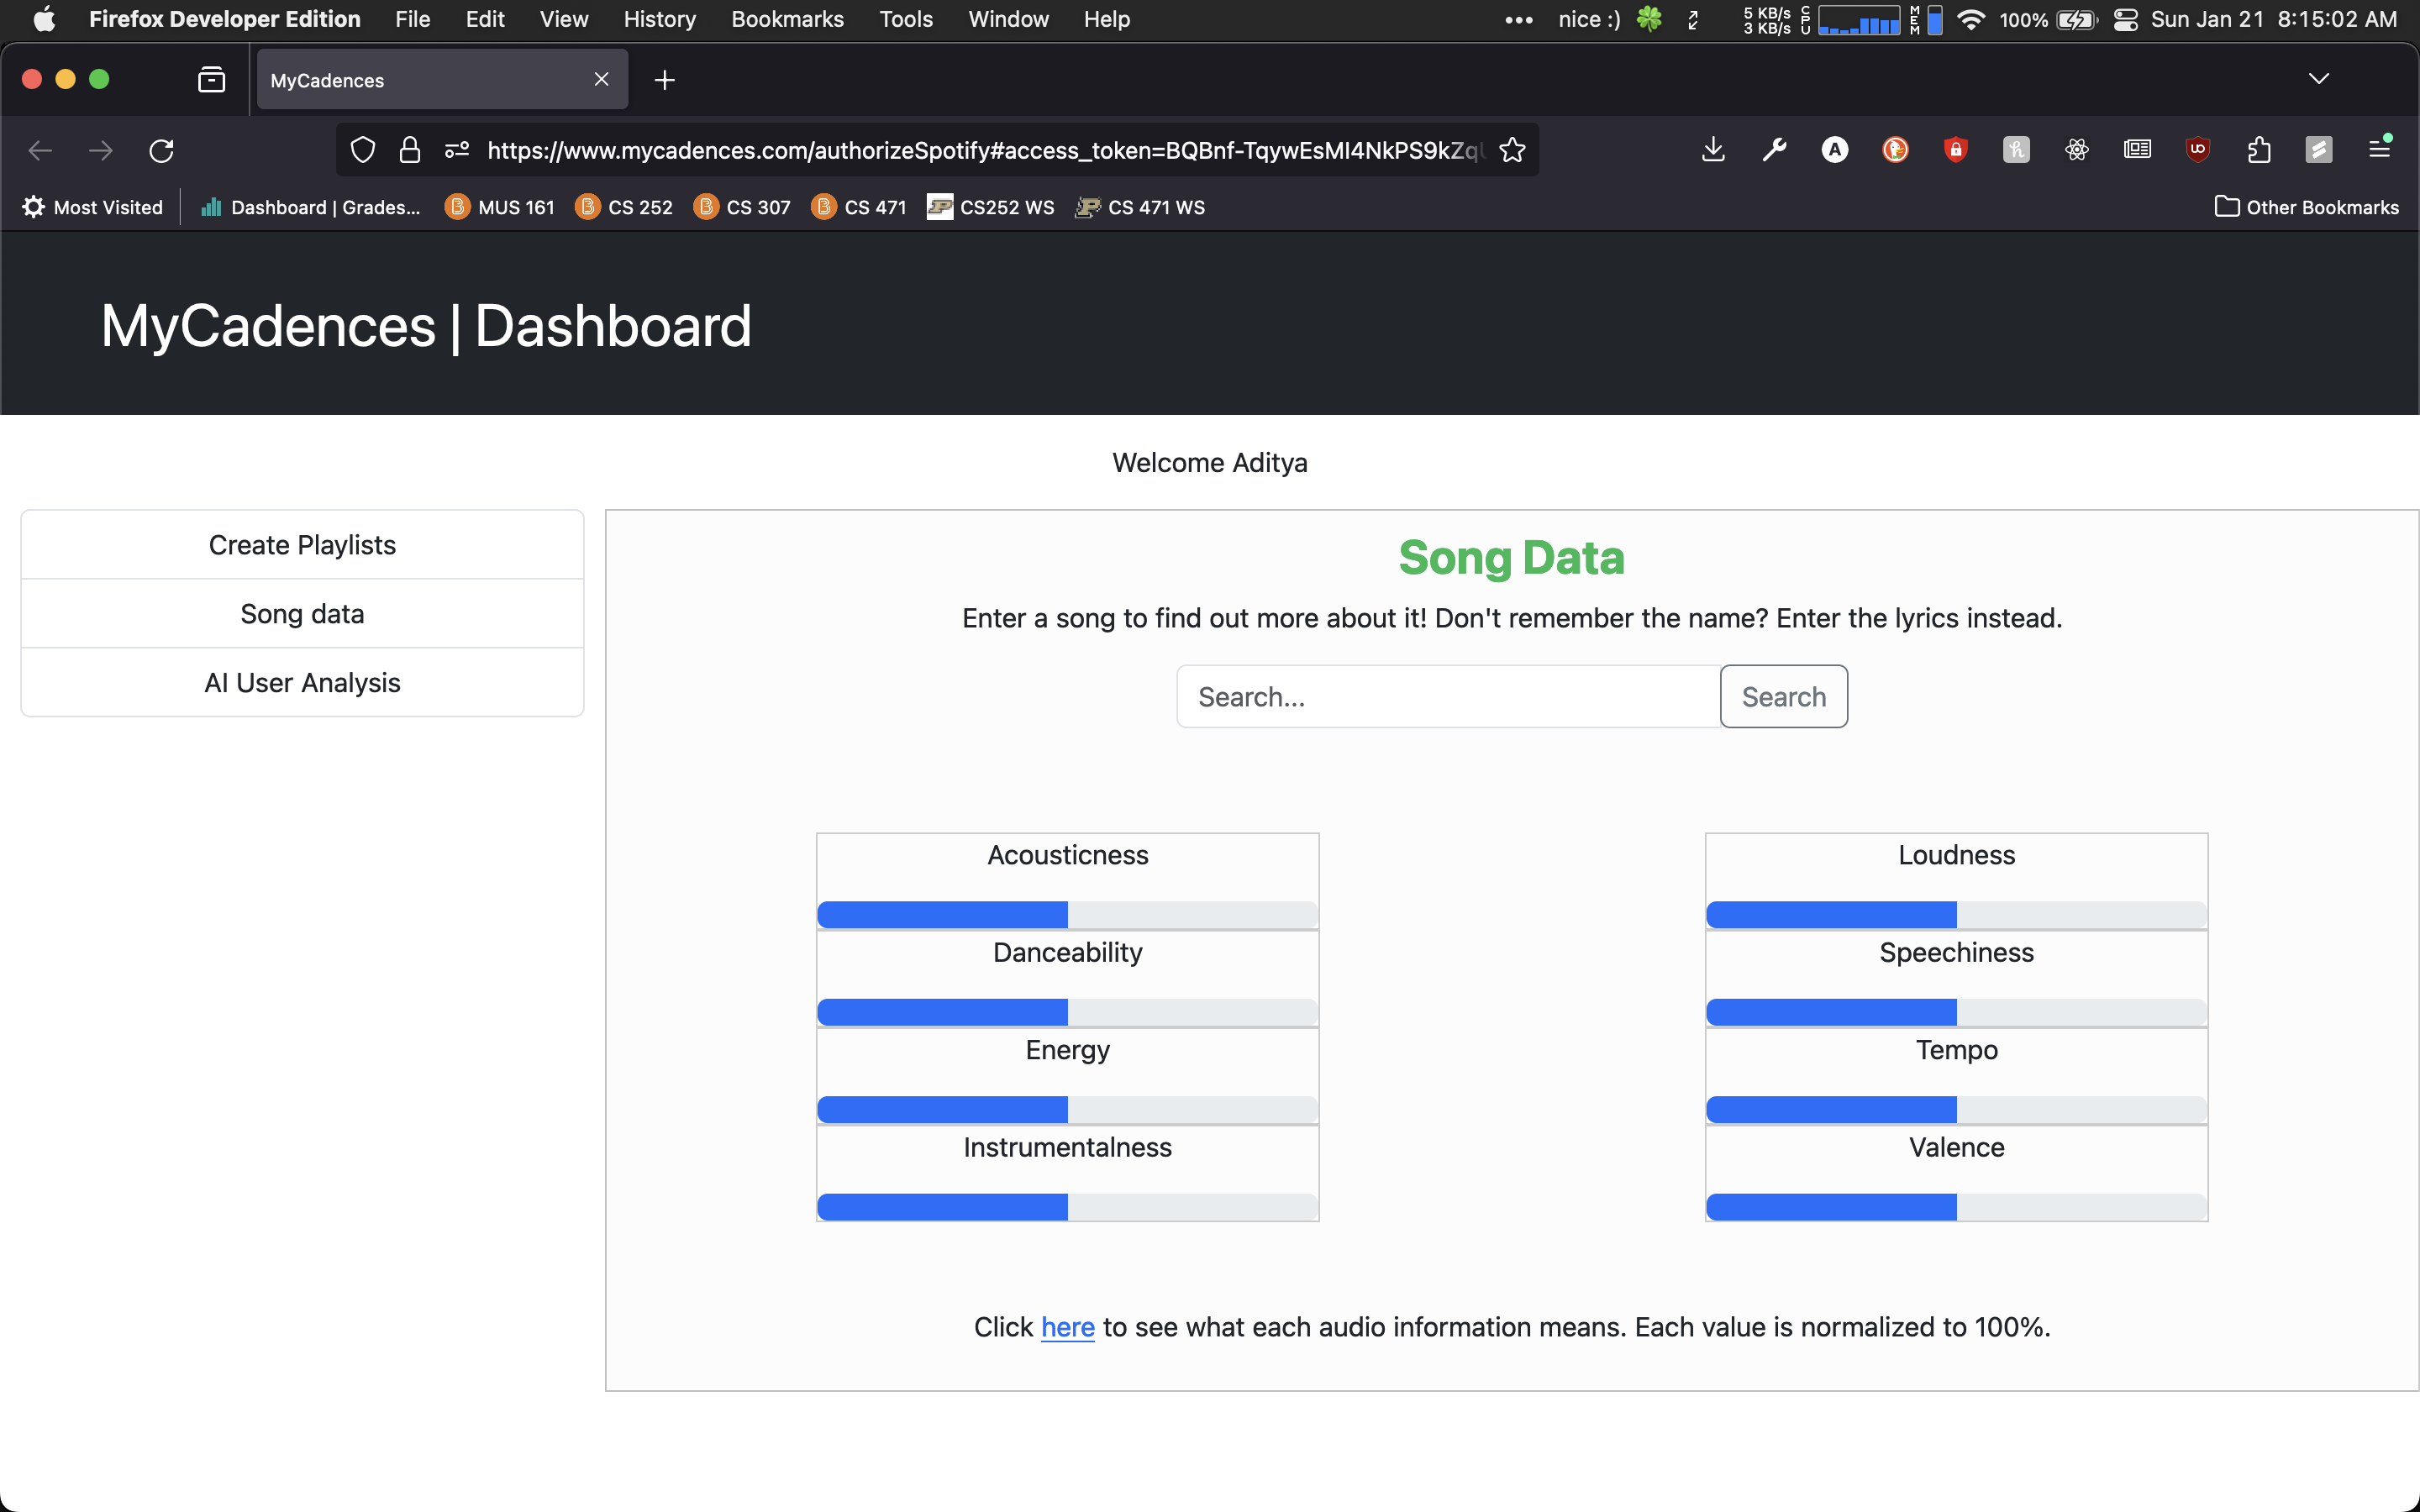
Task: Follow the 'here' audio information link
Action: (1067, 1327)
